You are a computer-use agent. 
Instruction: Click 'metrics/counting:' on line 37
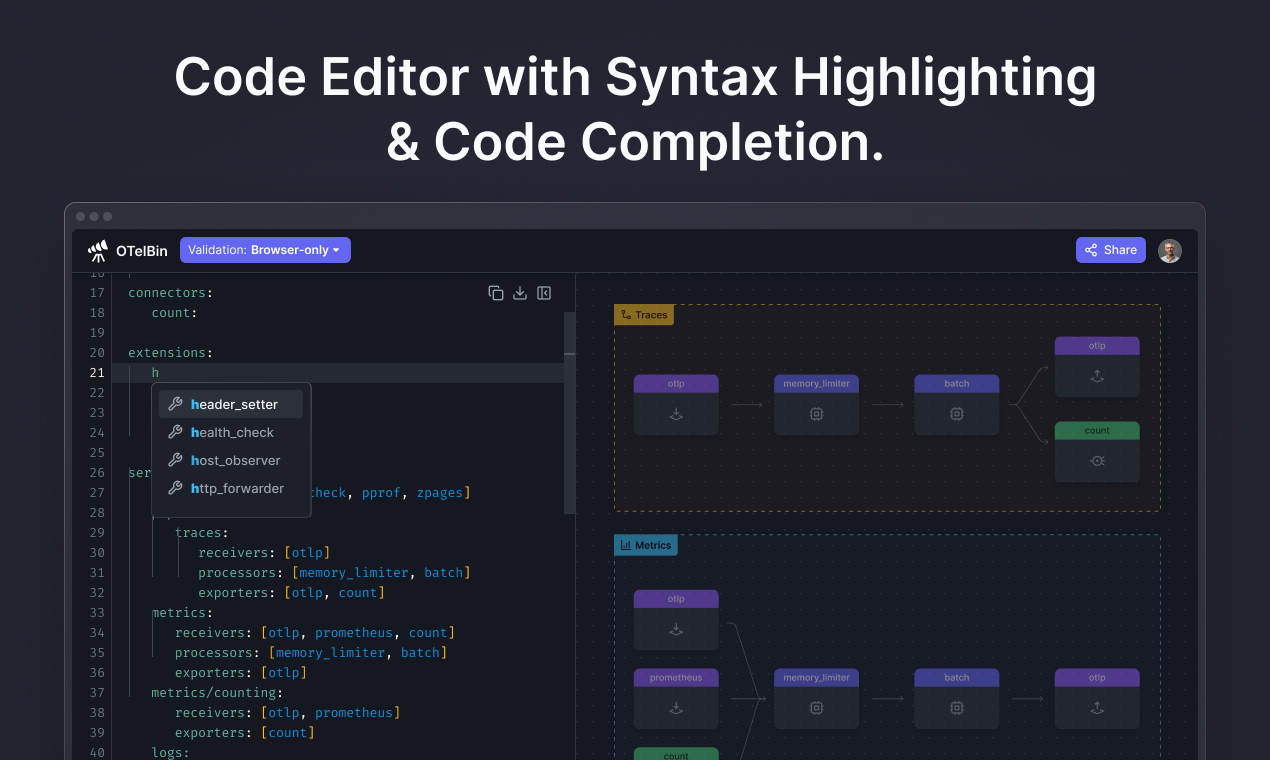tap(217, 693)
